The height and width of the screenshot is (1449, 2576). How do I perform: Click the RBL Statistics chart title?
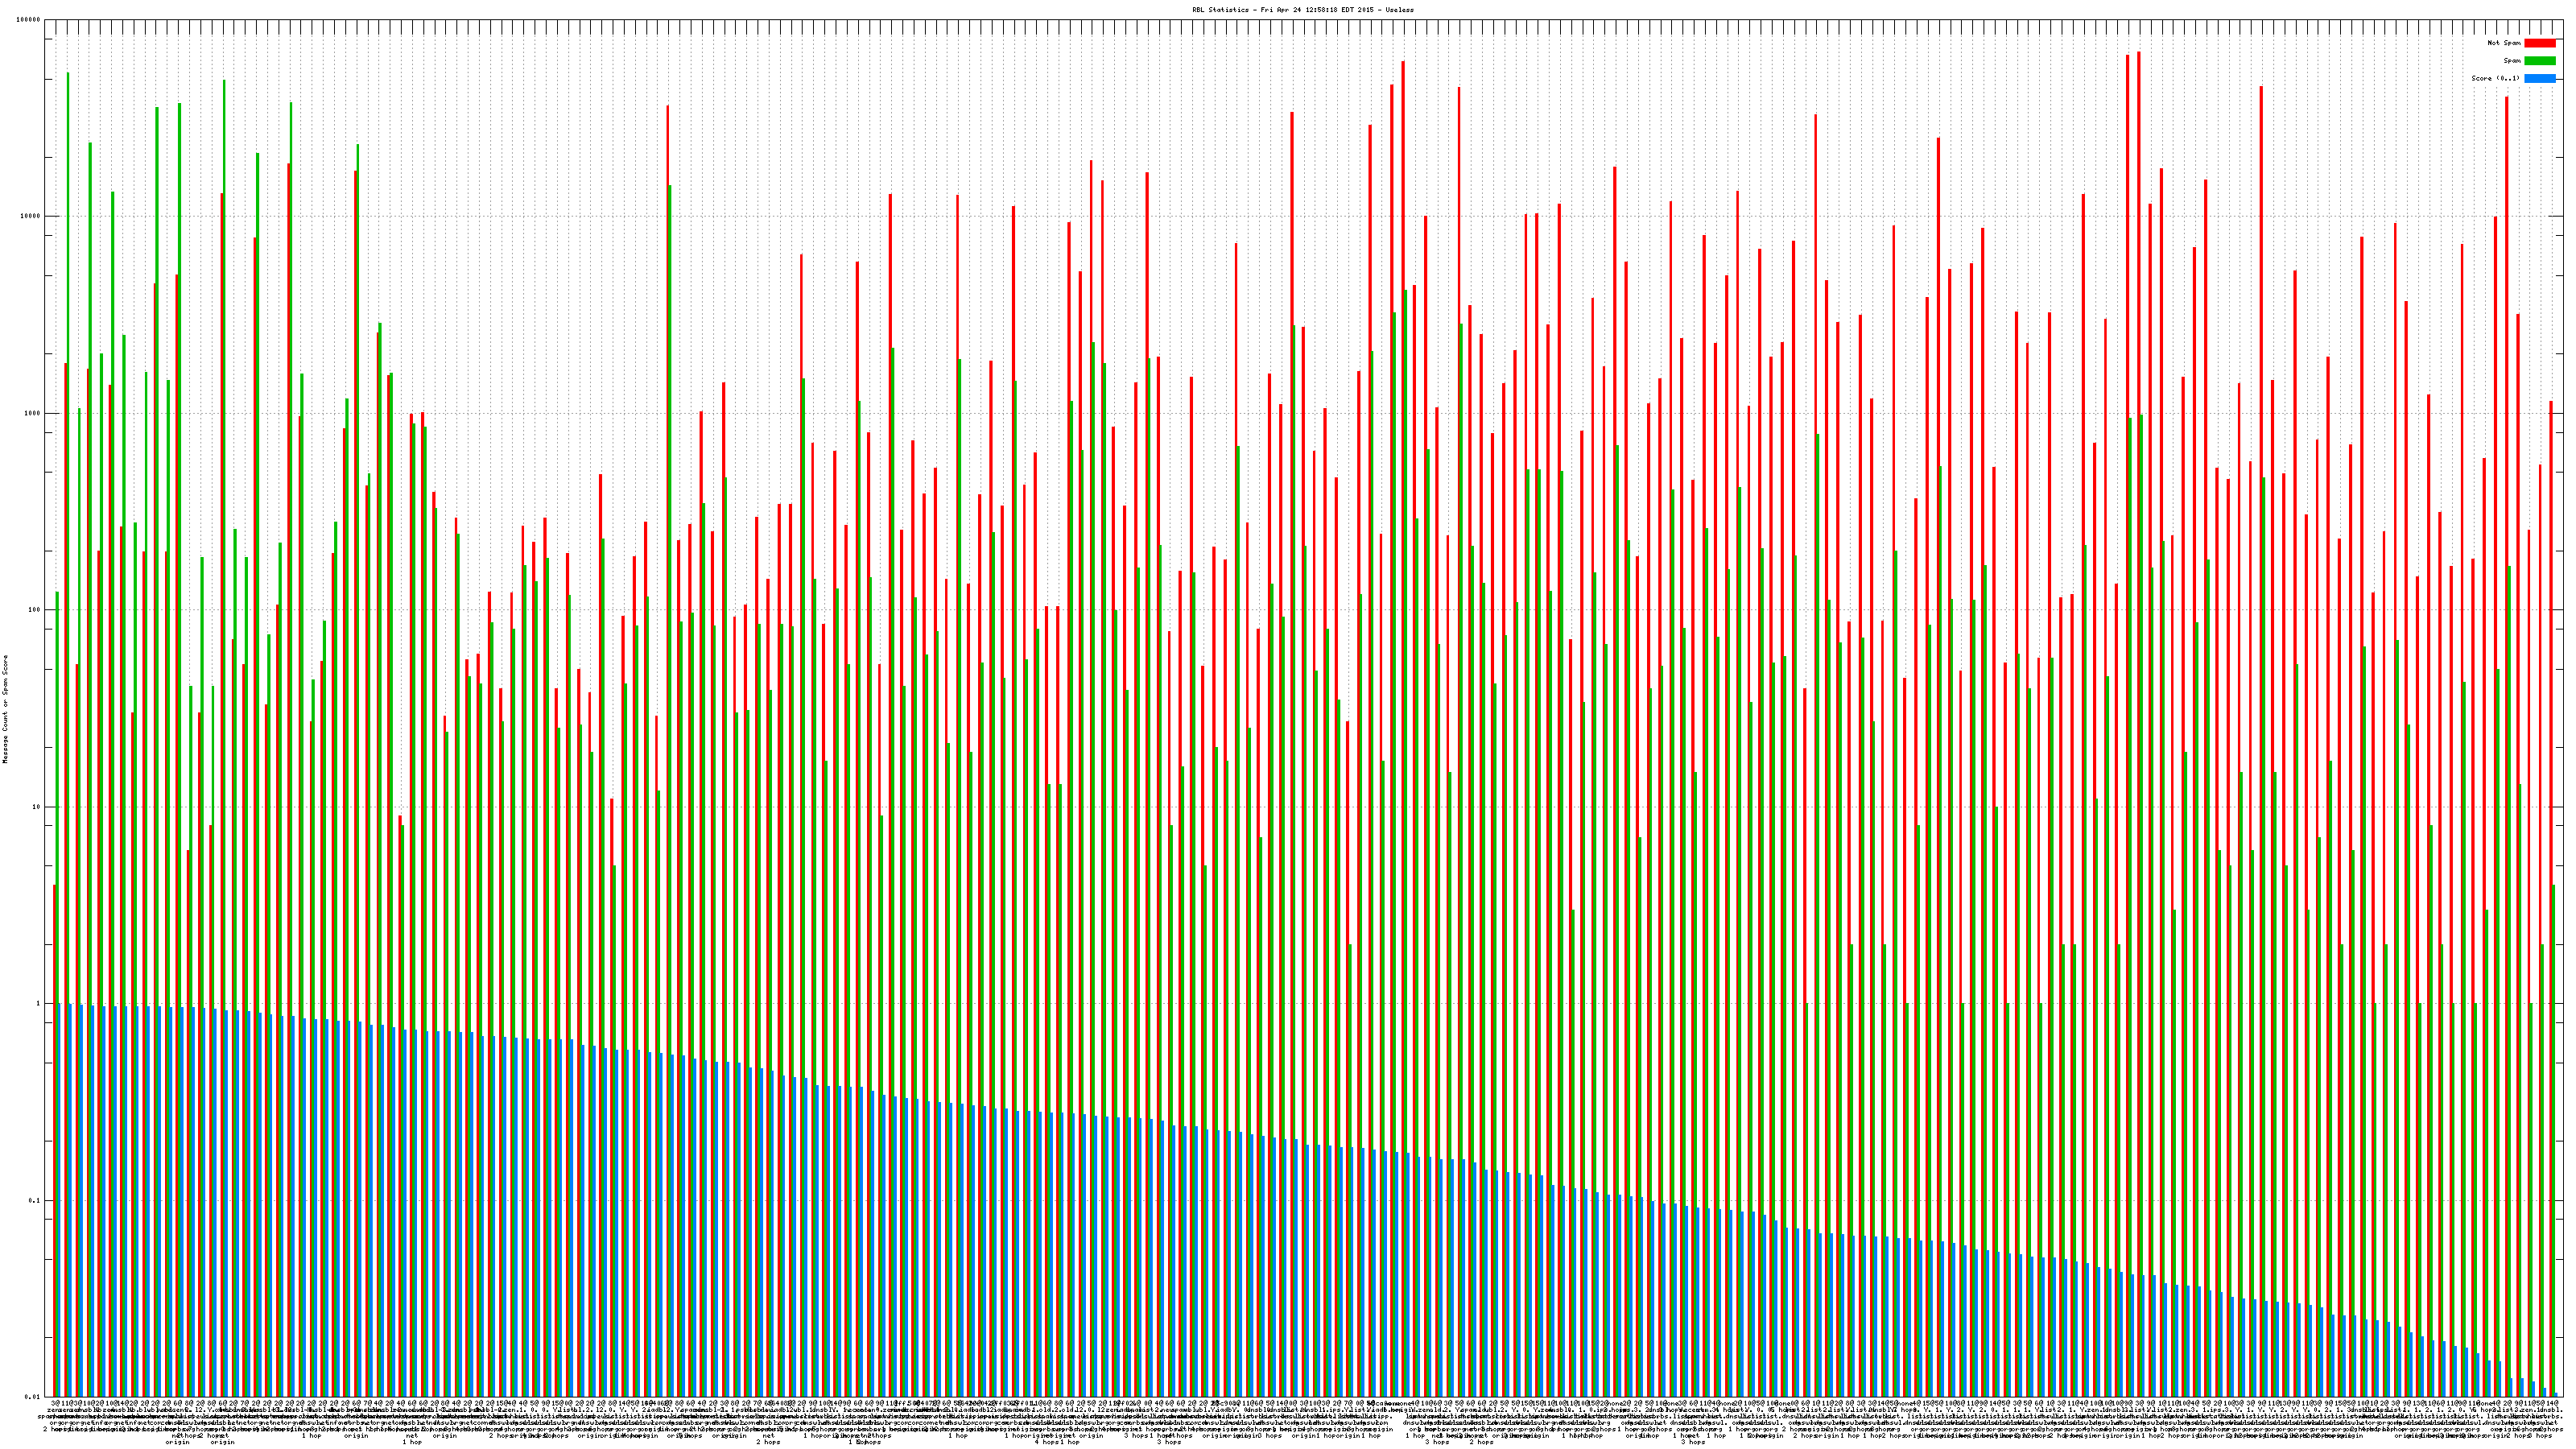point(1303,9)
